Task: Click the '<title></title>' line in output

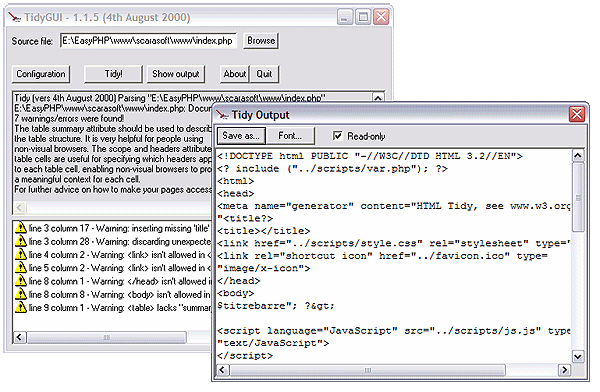Action: coord(264,231)
